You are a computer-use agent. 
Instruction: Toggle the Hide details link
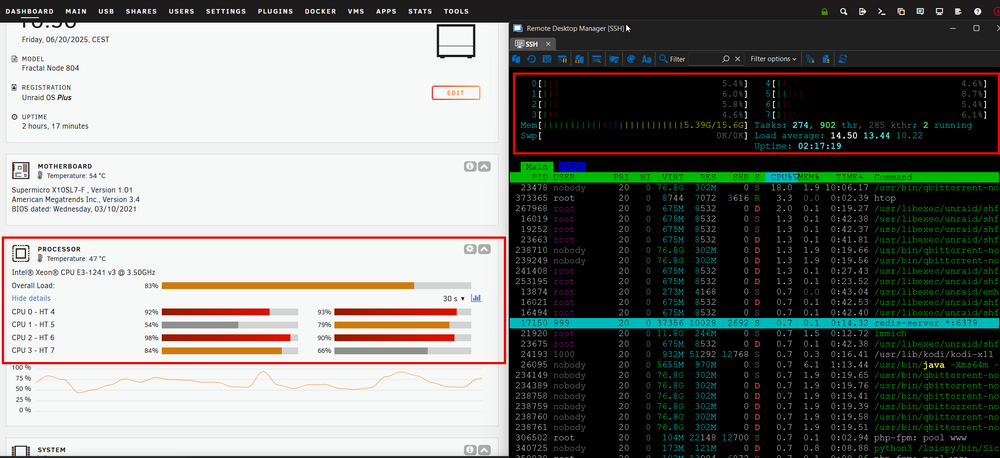pos(31,298)
